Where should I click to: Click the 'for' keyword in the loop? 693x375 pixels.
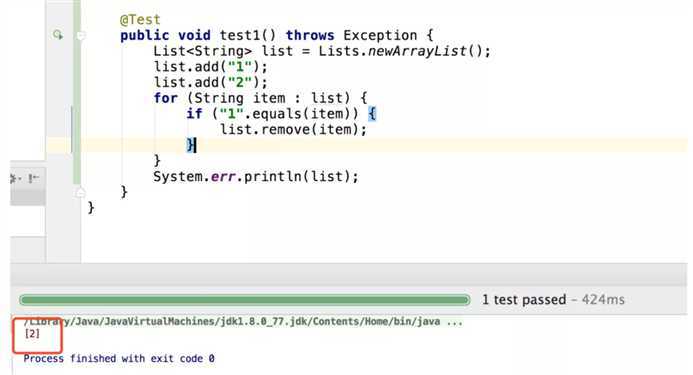point(166,98)
